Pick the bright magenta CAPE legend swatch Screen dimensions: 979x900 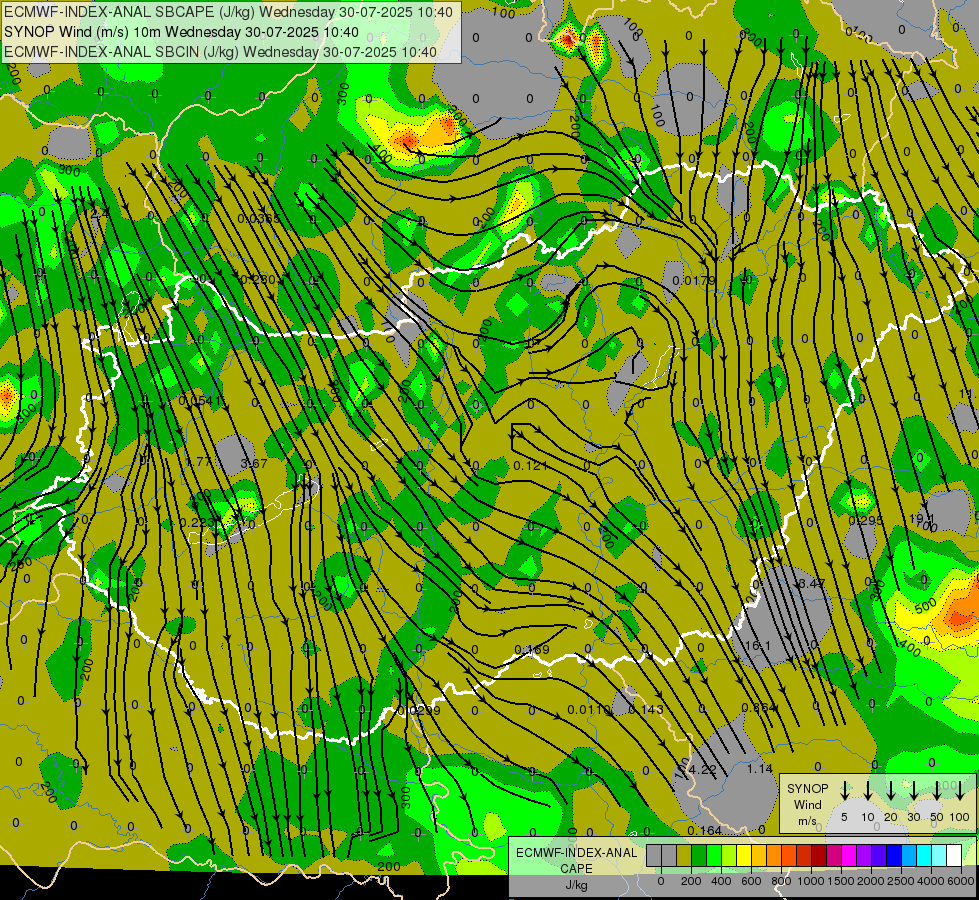click(x=849, y=855)
